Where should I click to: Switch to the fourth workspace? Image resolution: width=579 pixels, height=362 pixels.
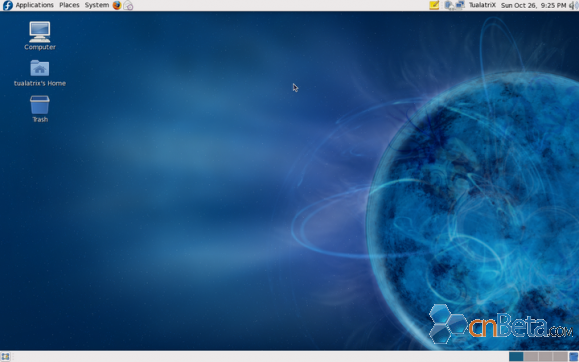[x=560, y=356]
